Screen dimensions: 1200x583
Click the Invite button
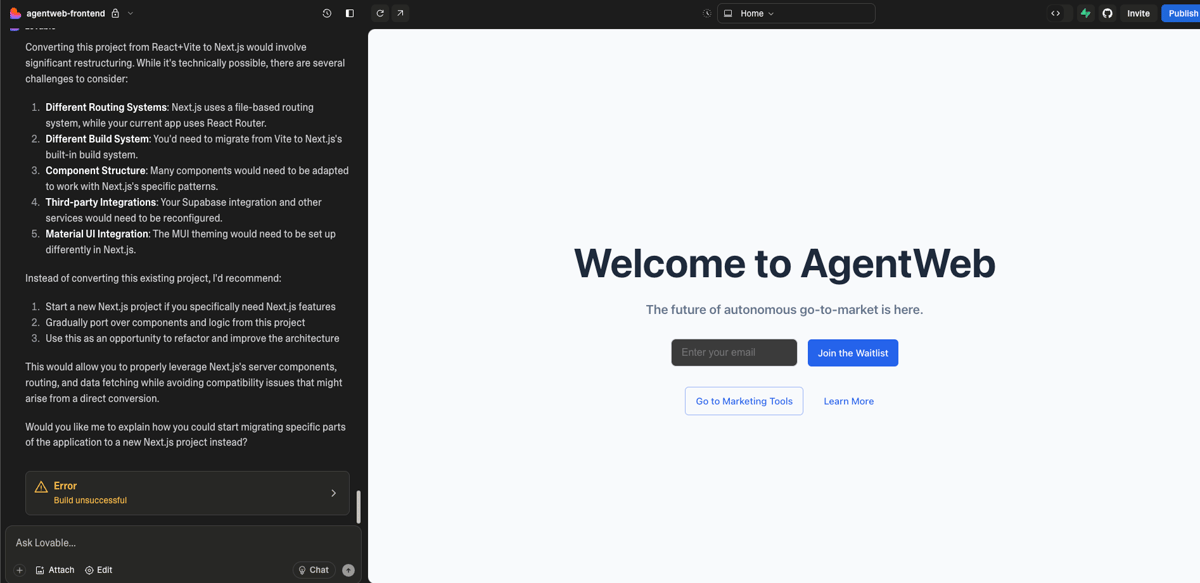[1138, 13]
